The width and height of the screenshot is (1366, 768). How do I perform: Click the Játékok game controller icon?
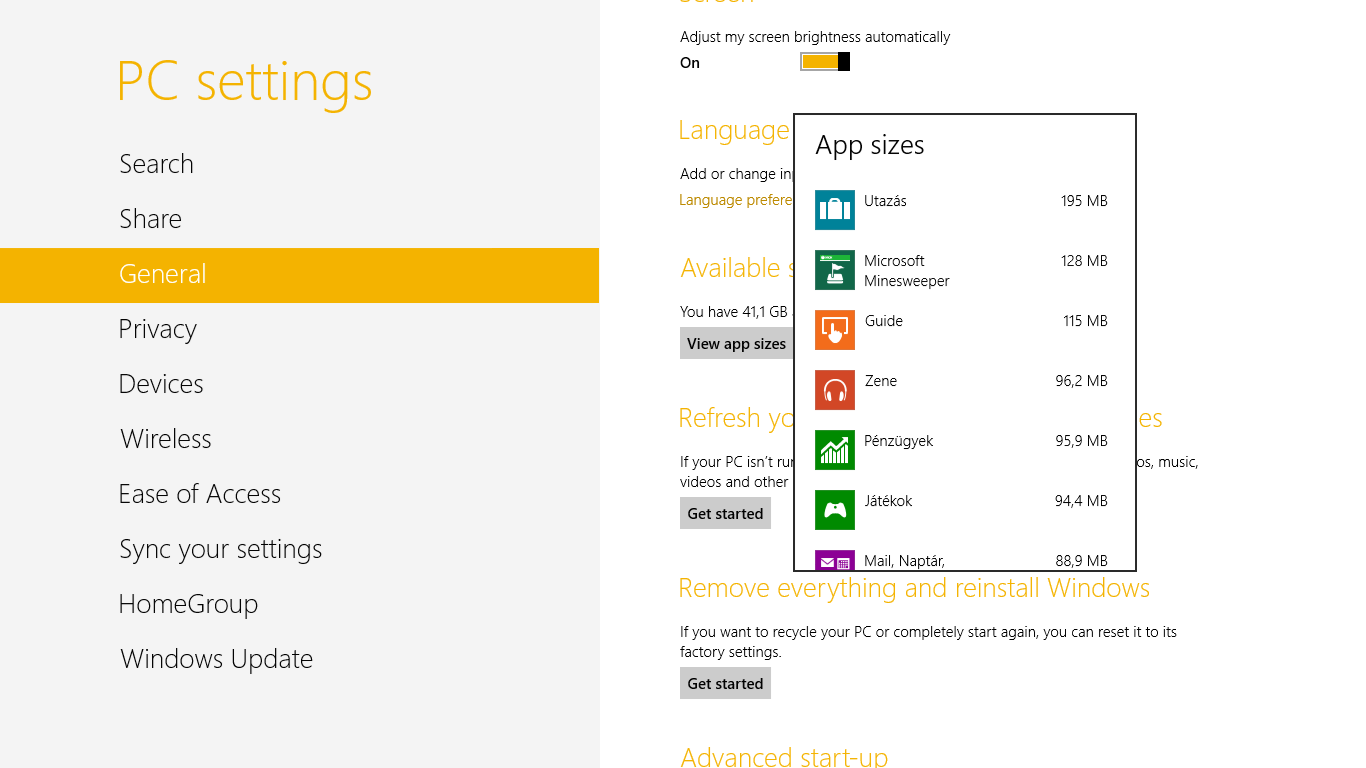click(x=834, y=510)
